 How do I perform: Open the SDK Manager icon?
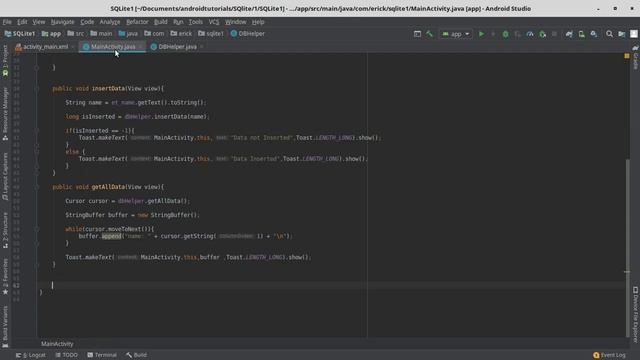click(594, 34)
